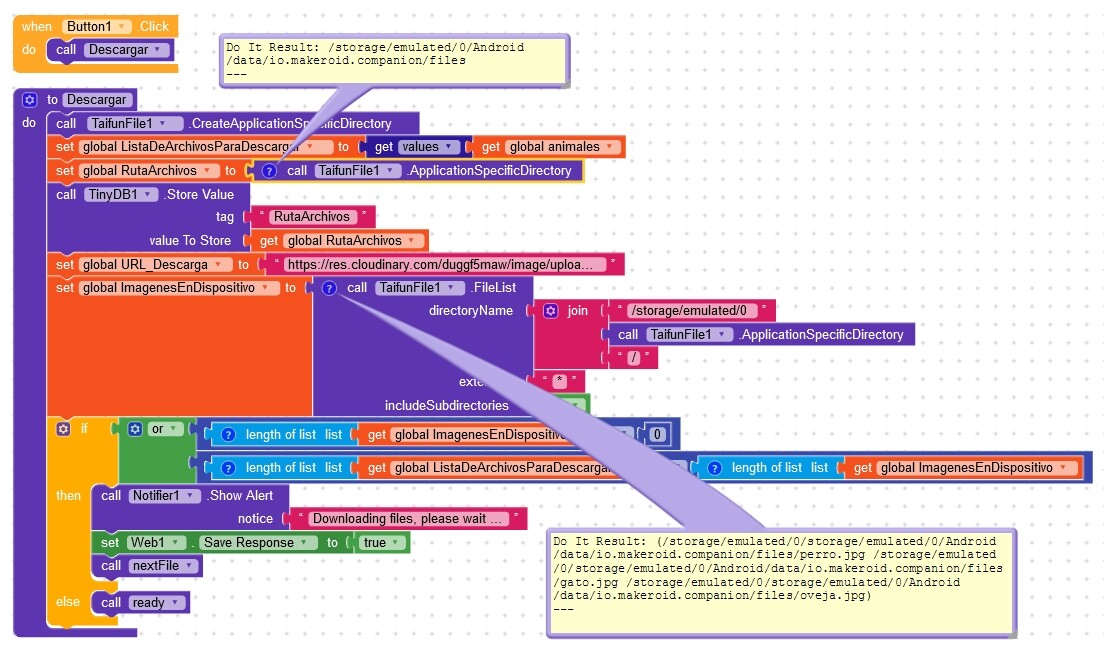
Task: Edit the "RutaArchivos" tag text string
Action: (x=312, y=217)
